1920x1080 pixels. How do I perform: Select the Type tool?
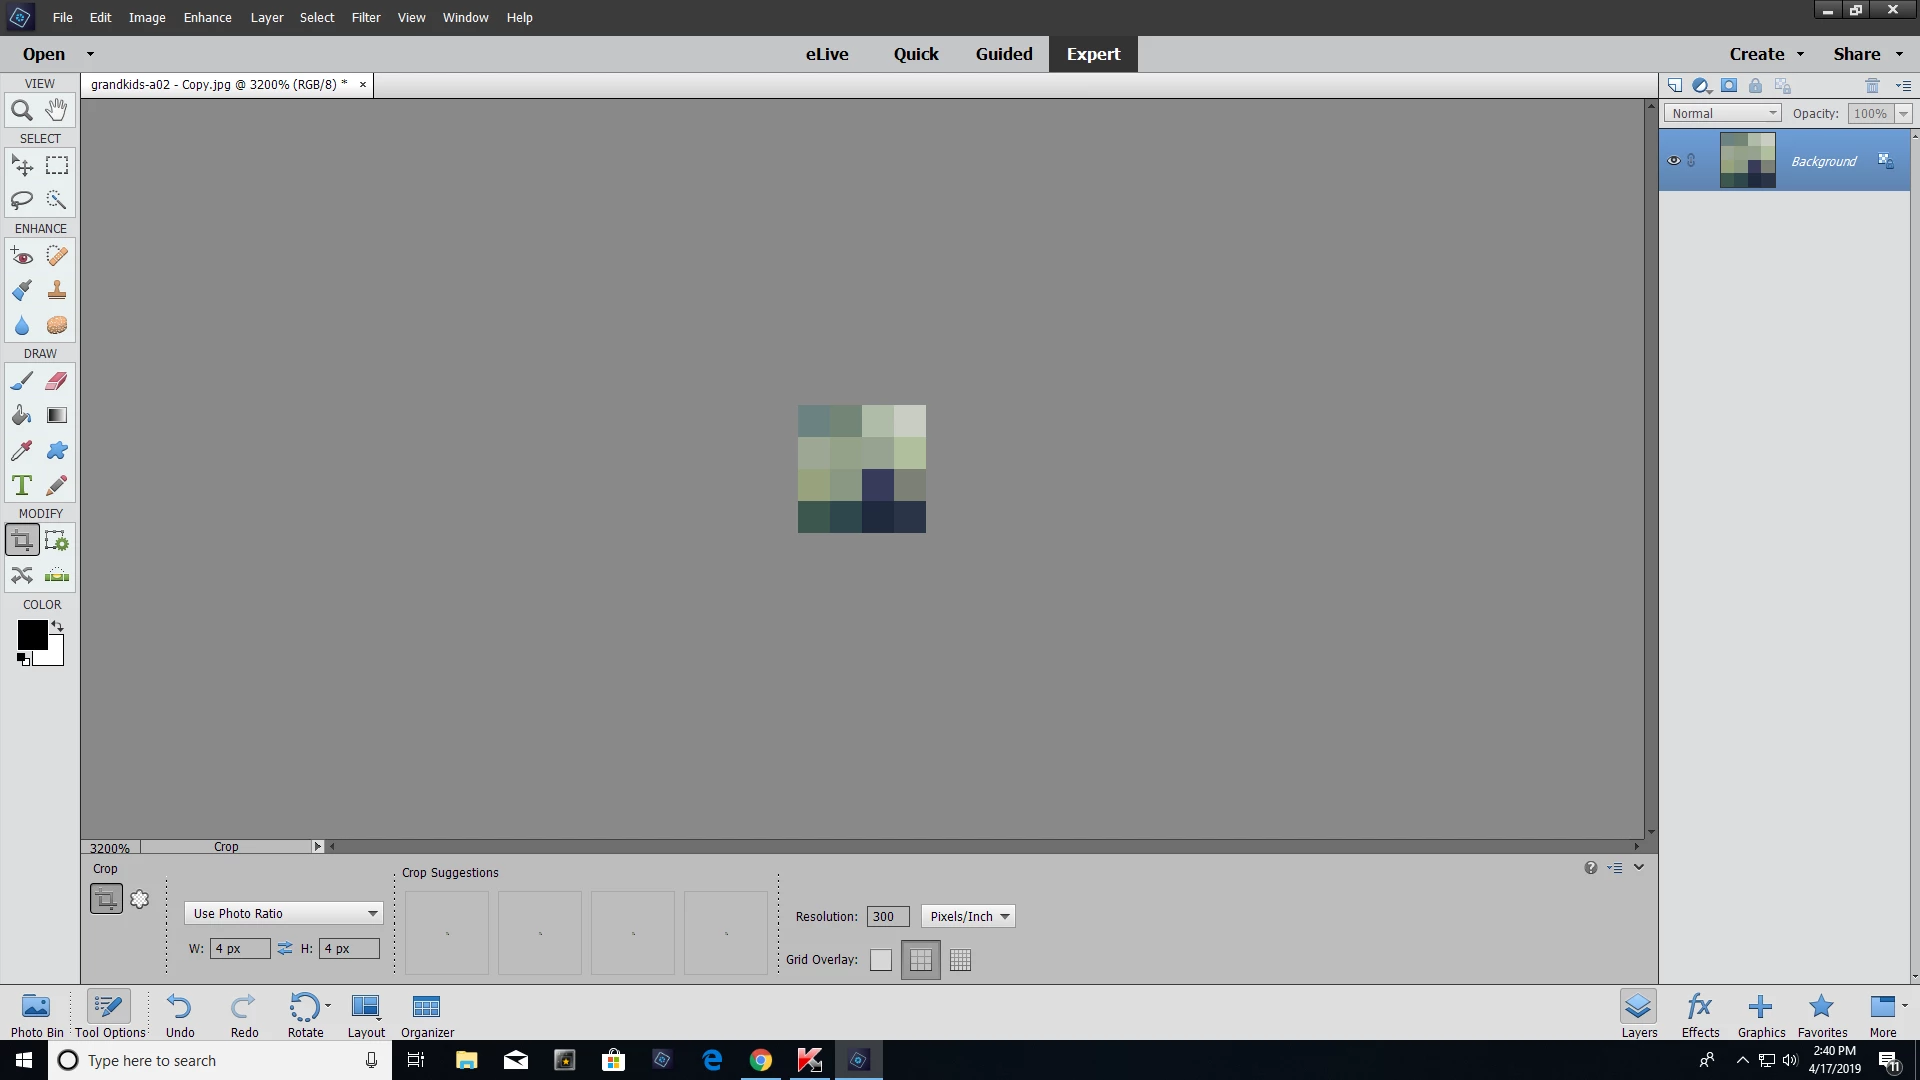pyautogui.click(x=22, y=486)
